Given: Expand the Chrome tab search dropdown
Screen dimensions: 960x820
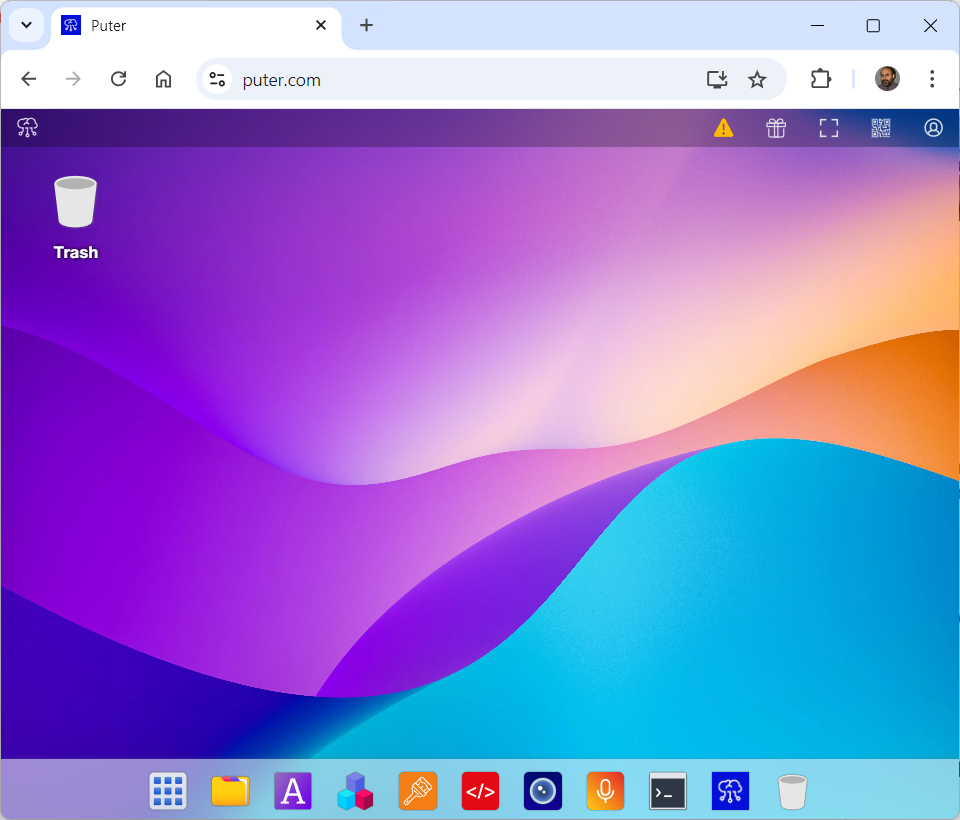Looking at the screenshot, I should coord(27,25).
